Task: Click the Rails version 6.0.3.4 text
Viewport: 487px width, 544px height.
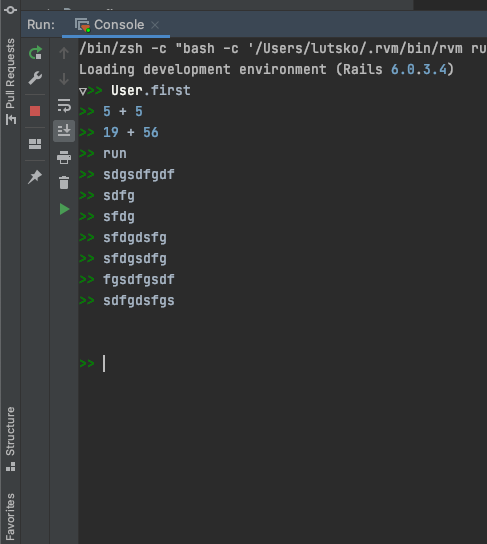Action: [419, 69]
